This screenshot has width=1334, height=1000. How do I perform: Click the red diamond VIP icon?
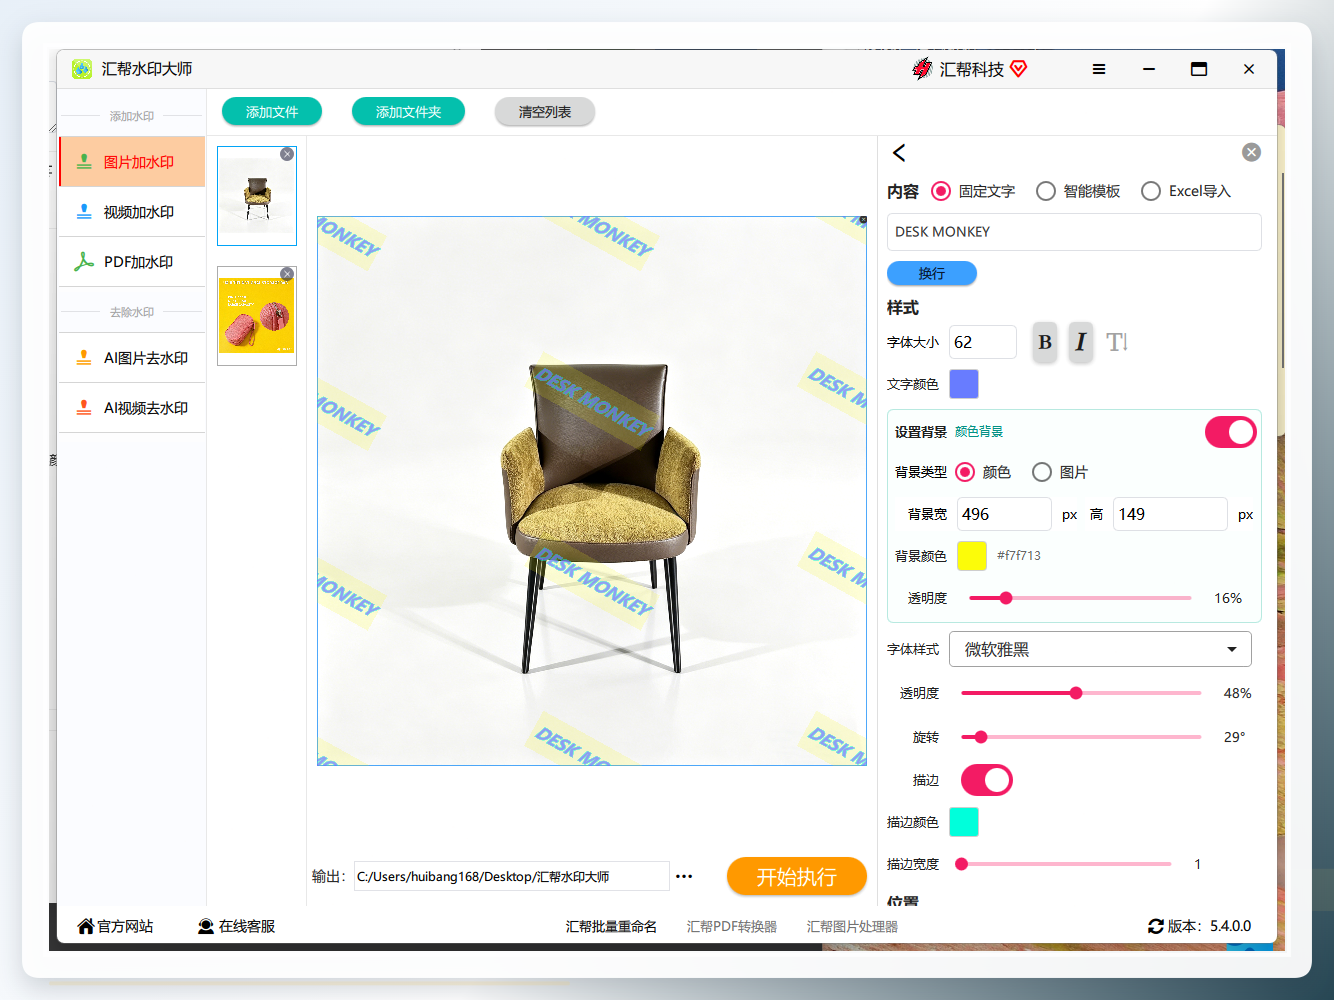tap(1019, 69)
